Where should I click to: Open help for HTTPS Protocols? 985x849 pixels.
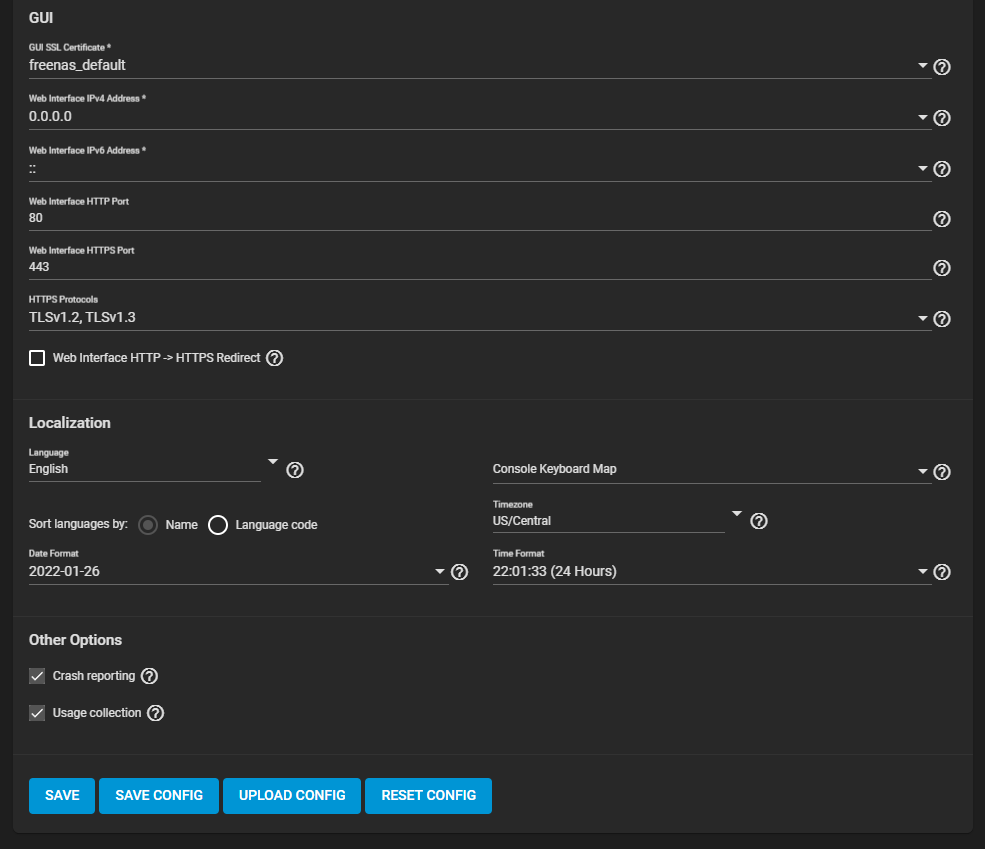(941, 319)
